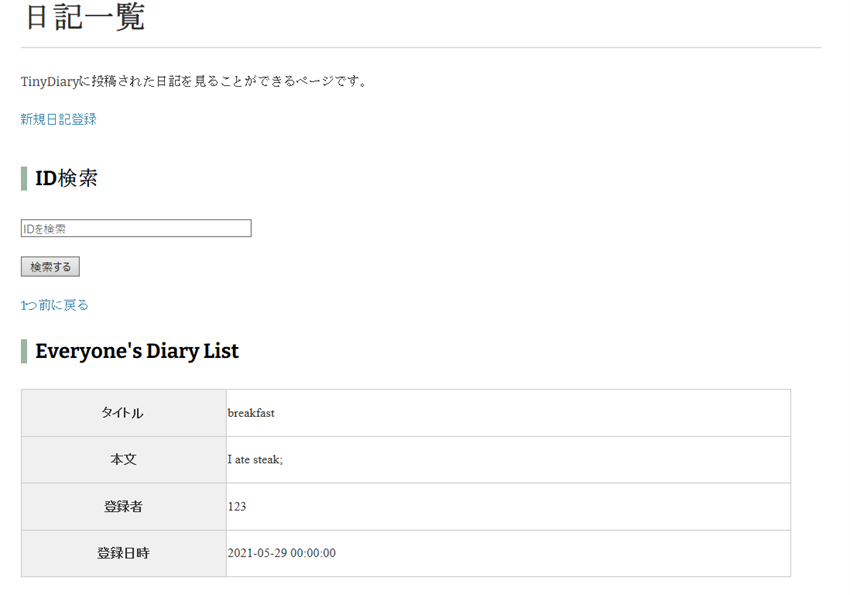Focus the IDを検索 input field
This screenshot has height=595, width=850.
coord(136,229)
